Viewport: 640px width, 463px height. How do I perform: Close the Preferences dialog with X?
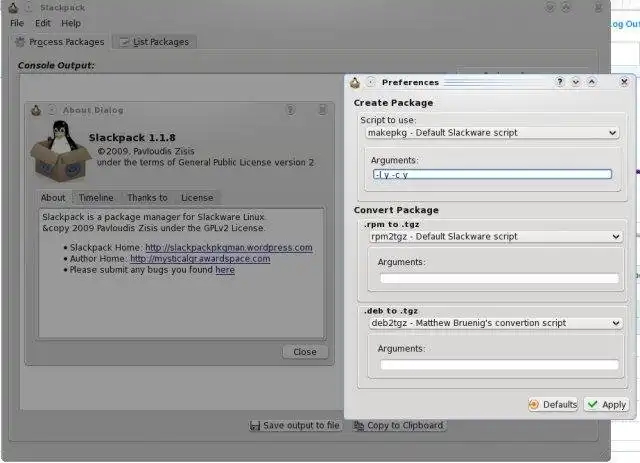624,82
